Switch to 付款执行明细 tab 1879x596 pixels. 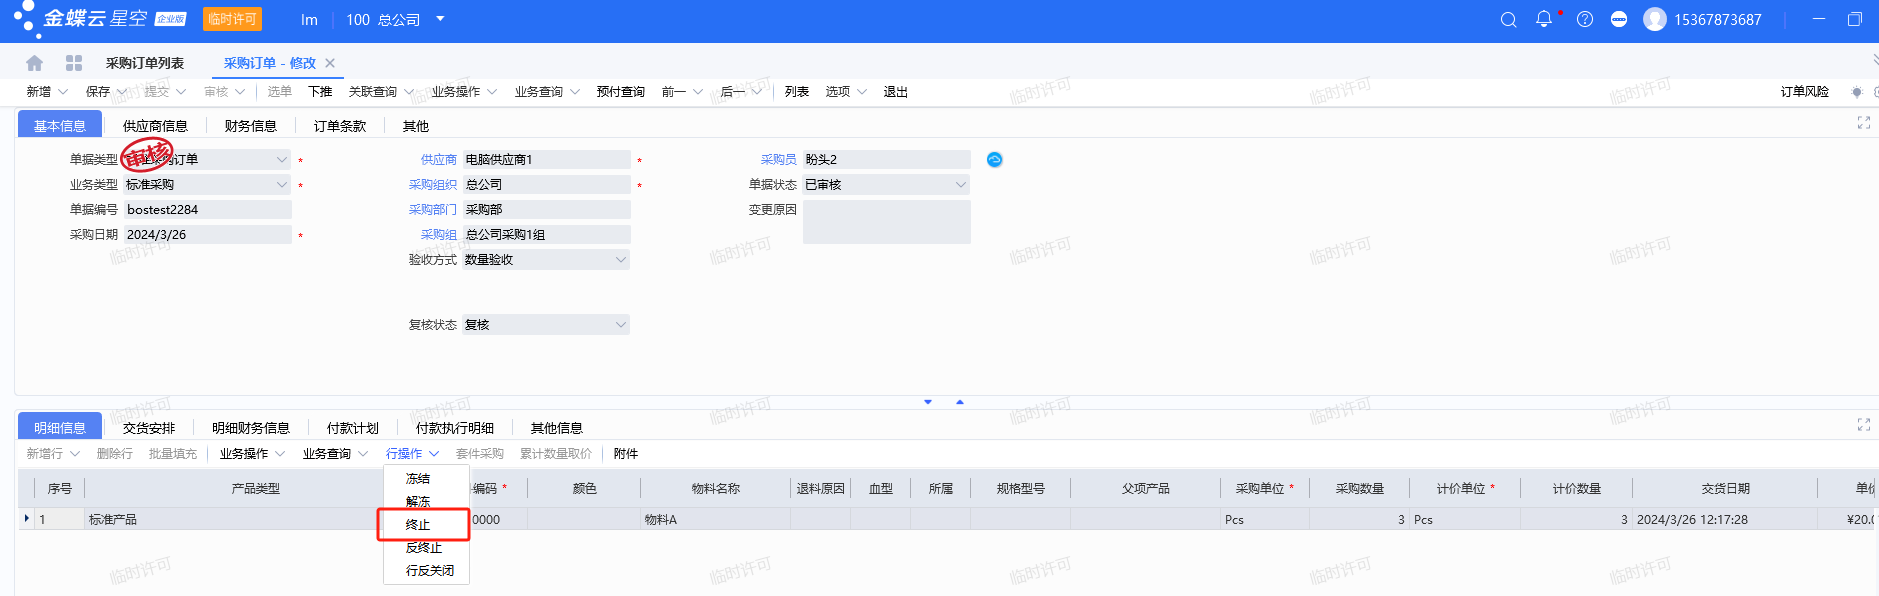coord(455,428)
